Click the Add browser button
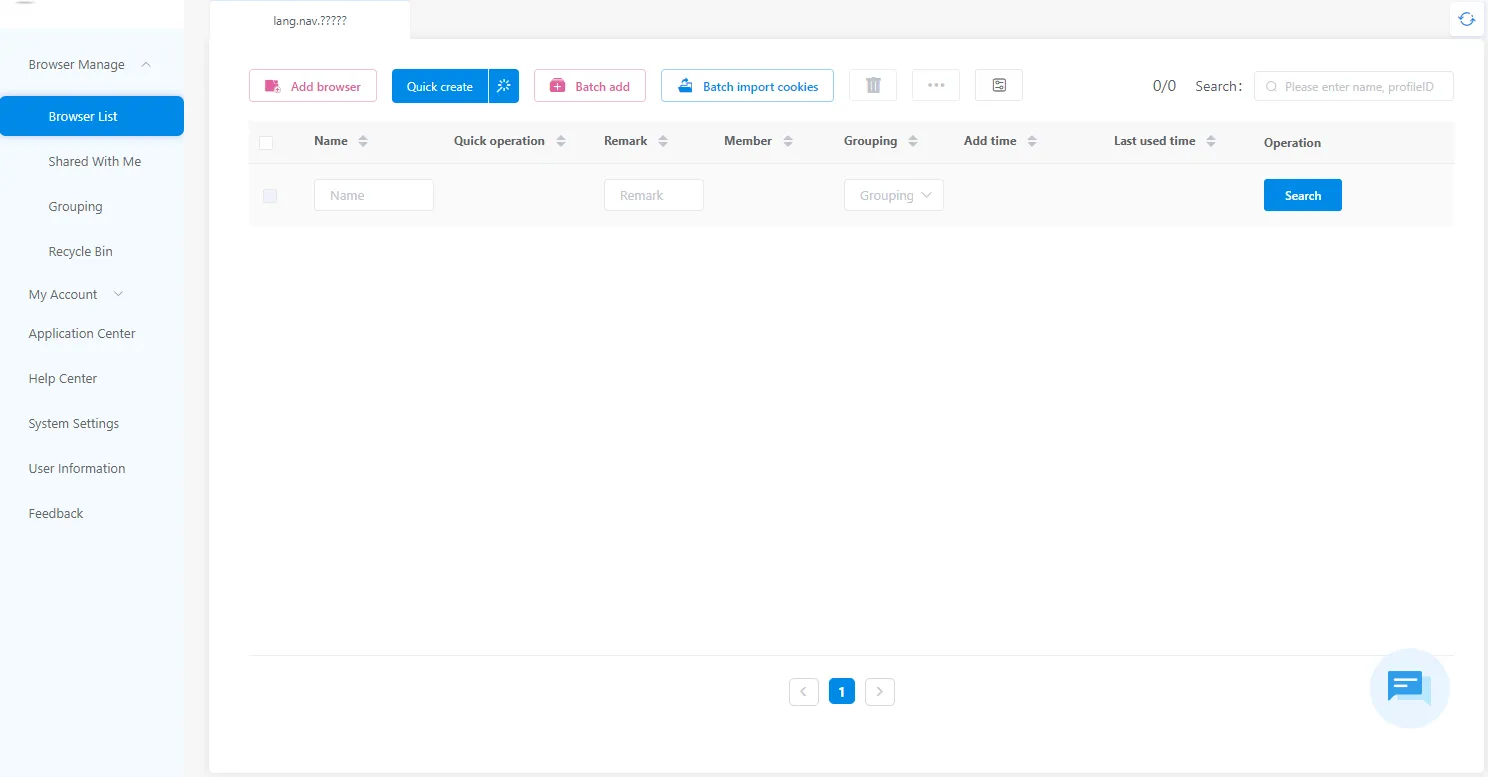 (313, 86)
